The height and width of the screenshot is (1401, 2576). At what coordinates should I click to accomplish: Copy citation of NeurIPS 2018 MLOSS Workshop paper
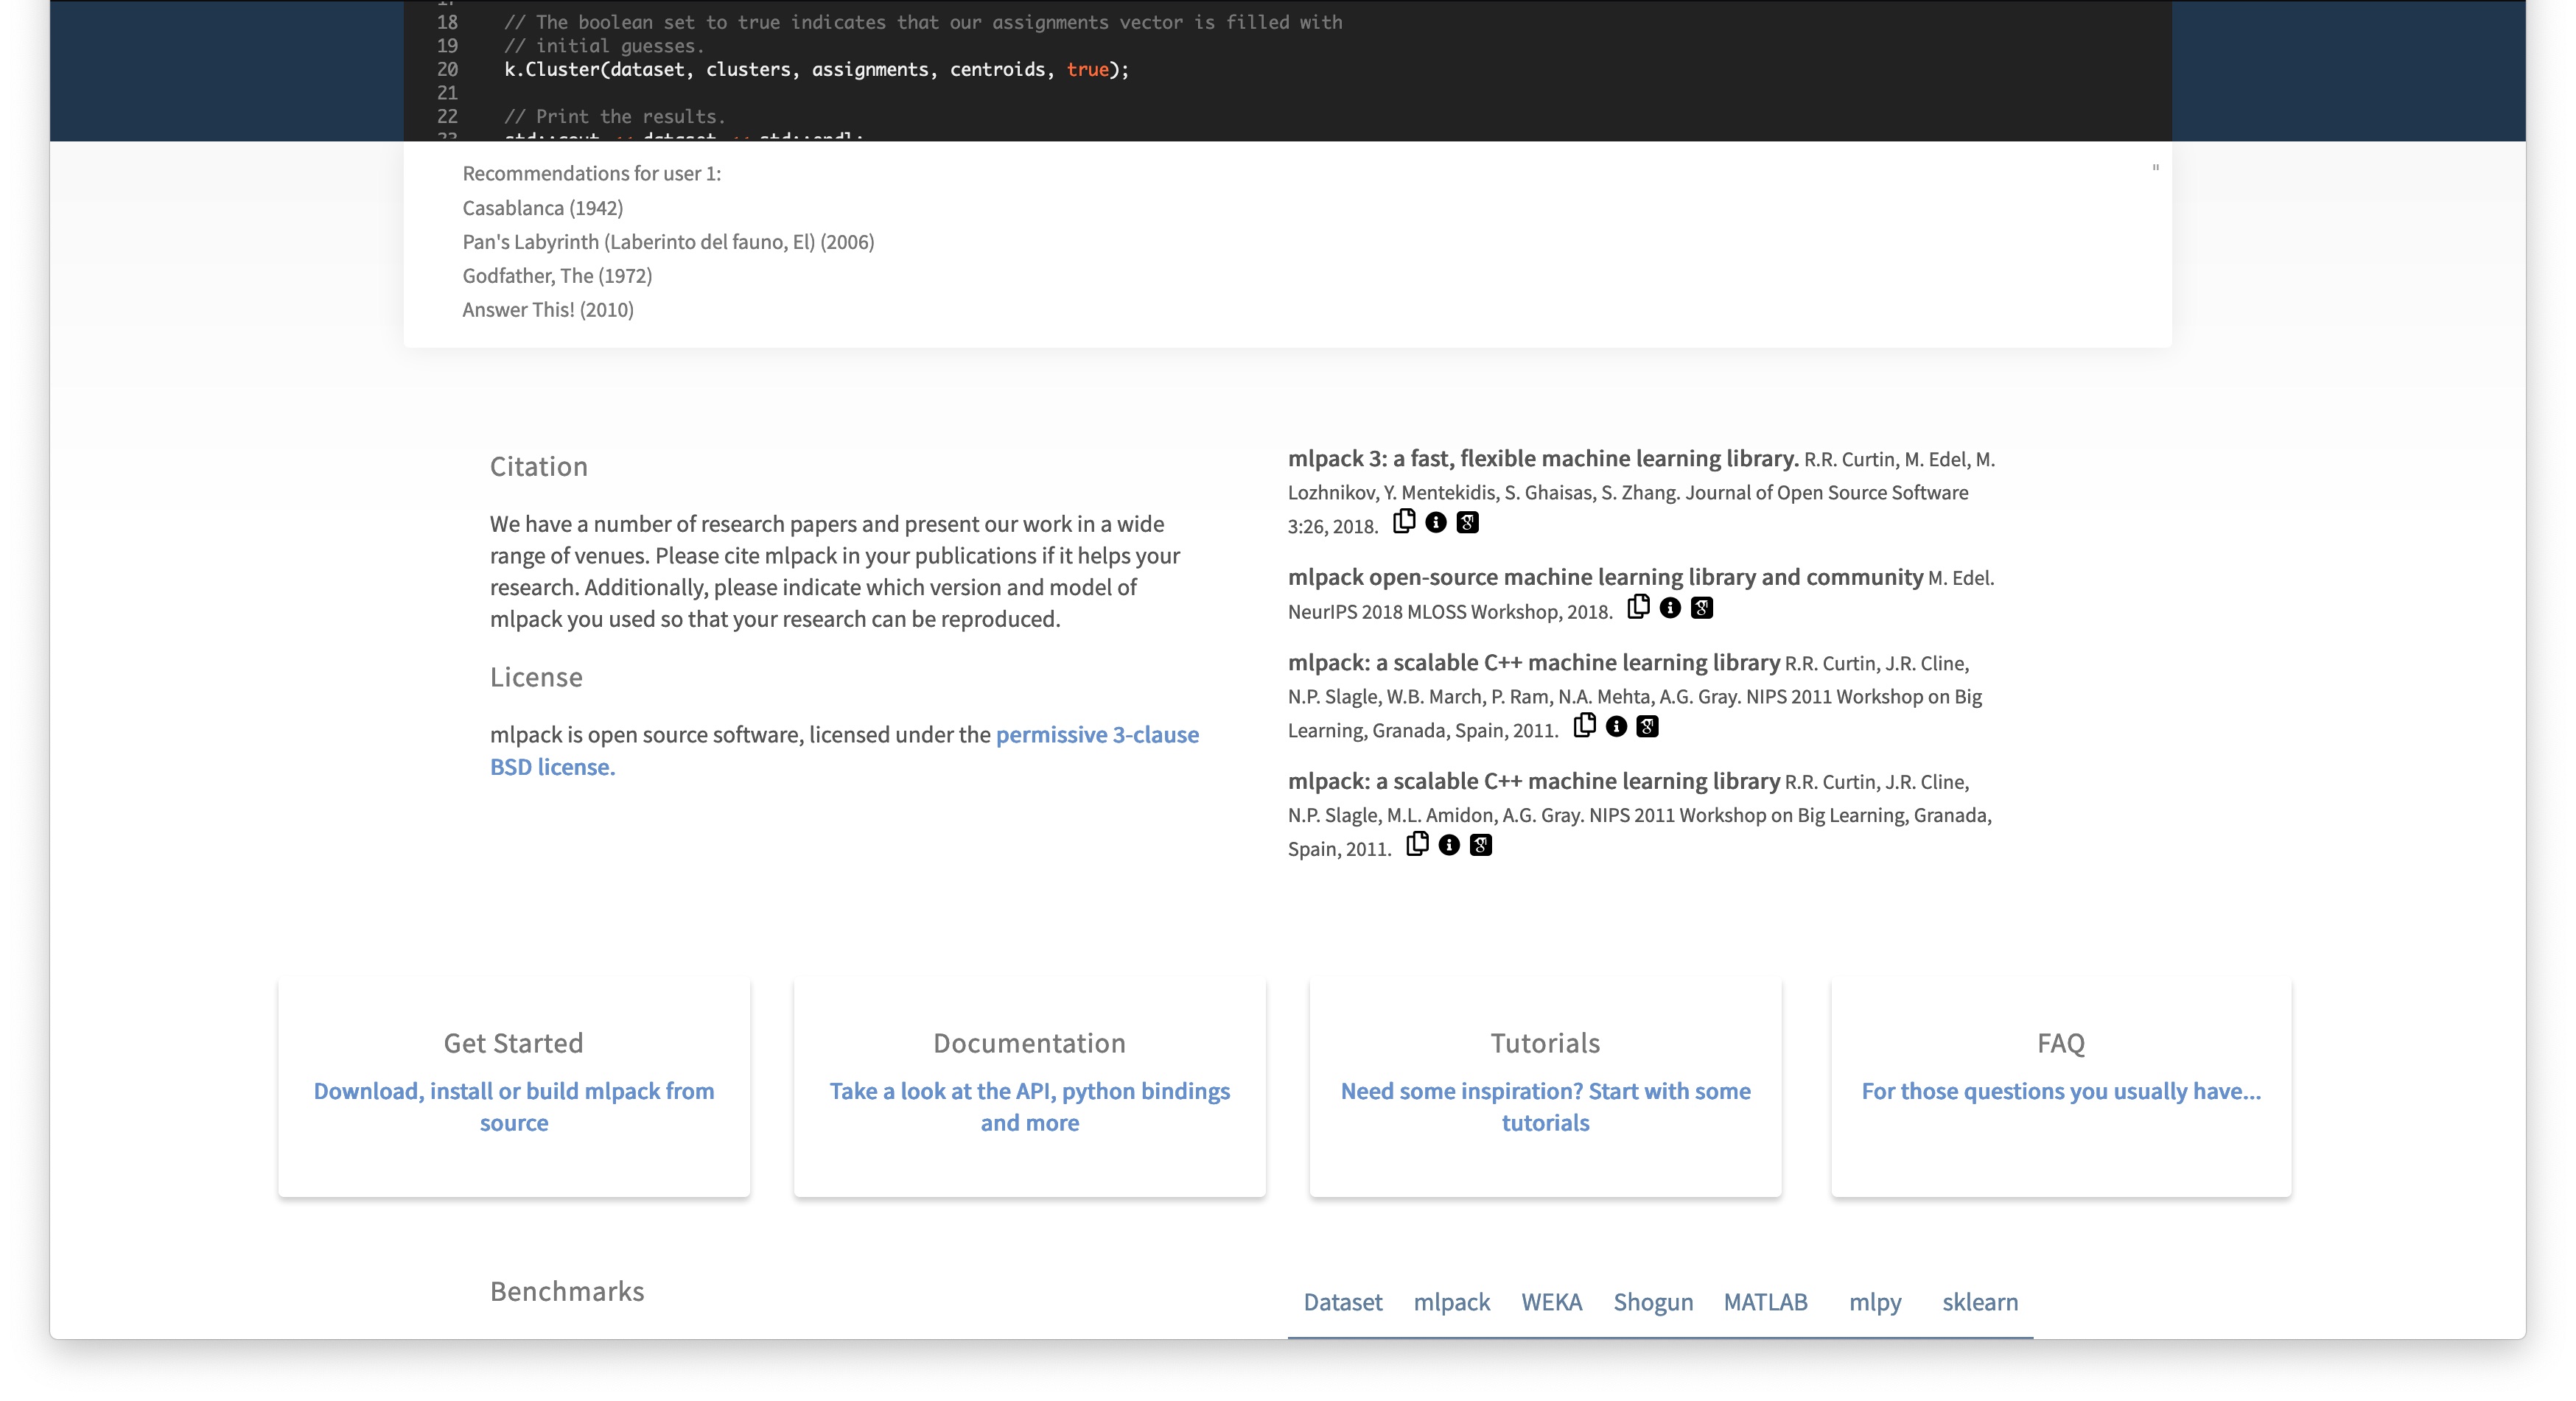tap(1638, 607)
